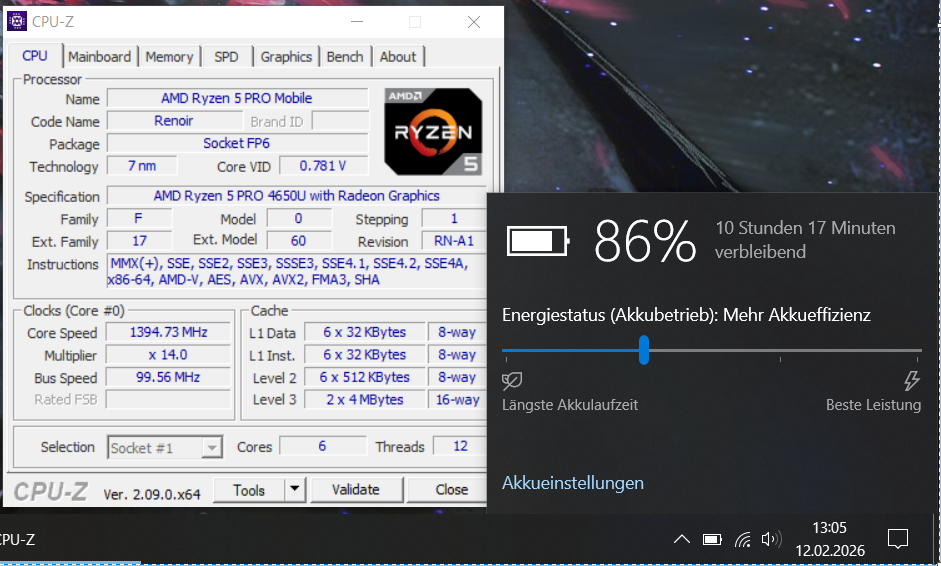Click the power mode slider handle
Screen dimensions: 941x566
click(x=644, y=350)
